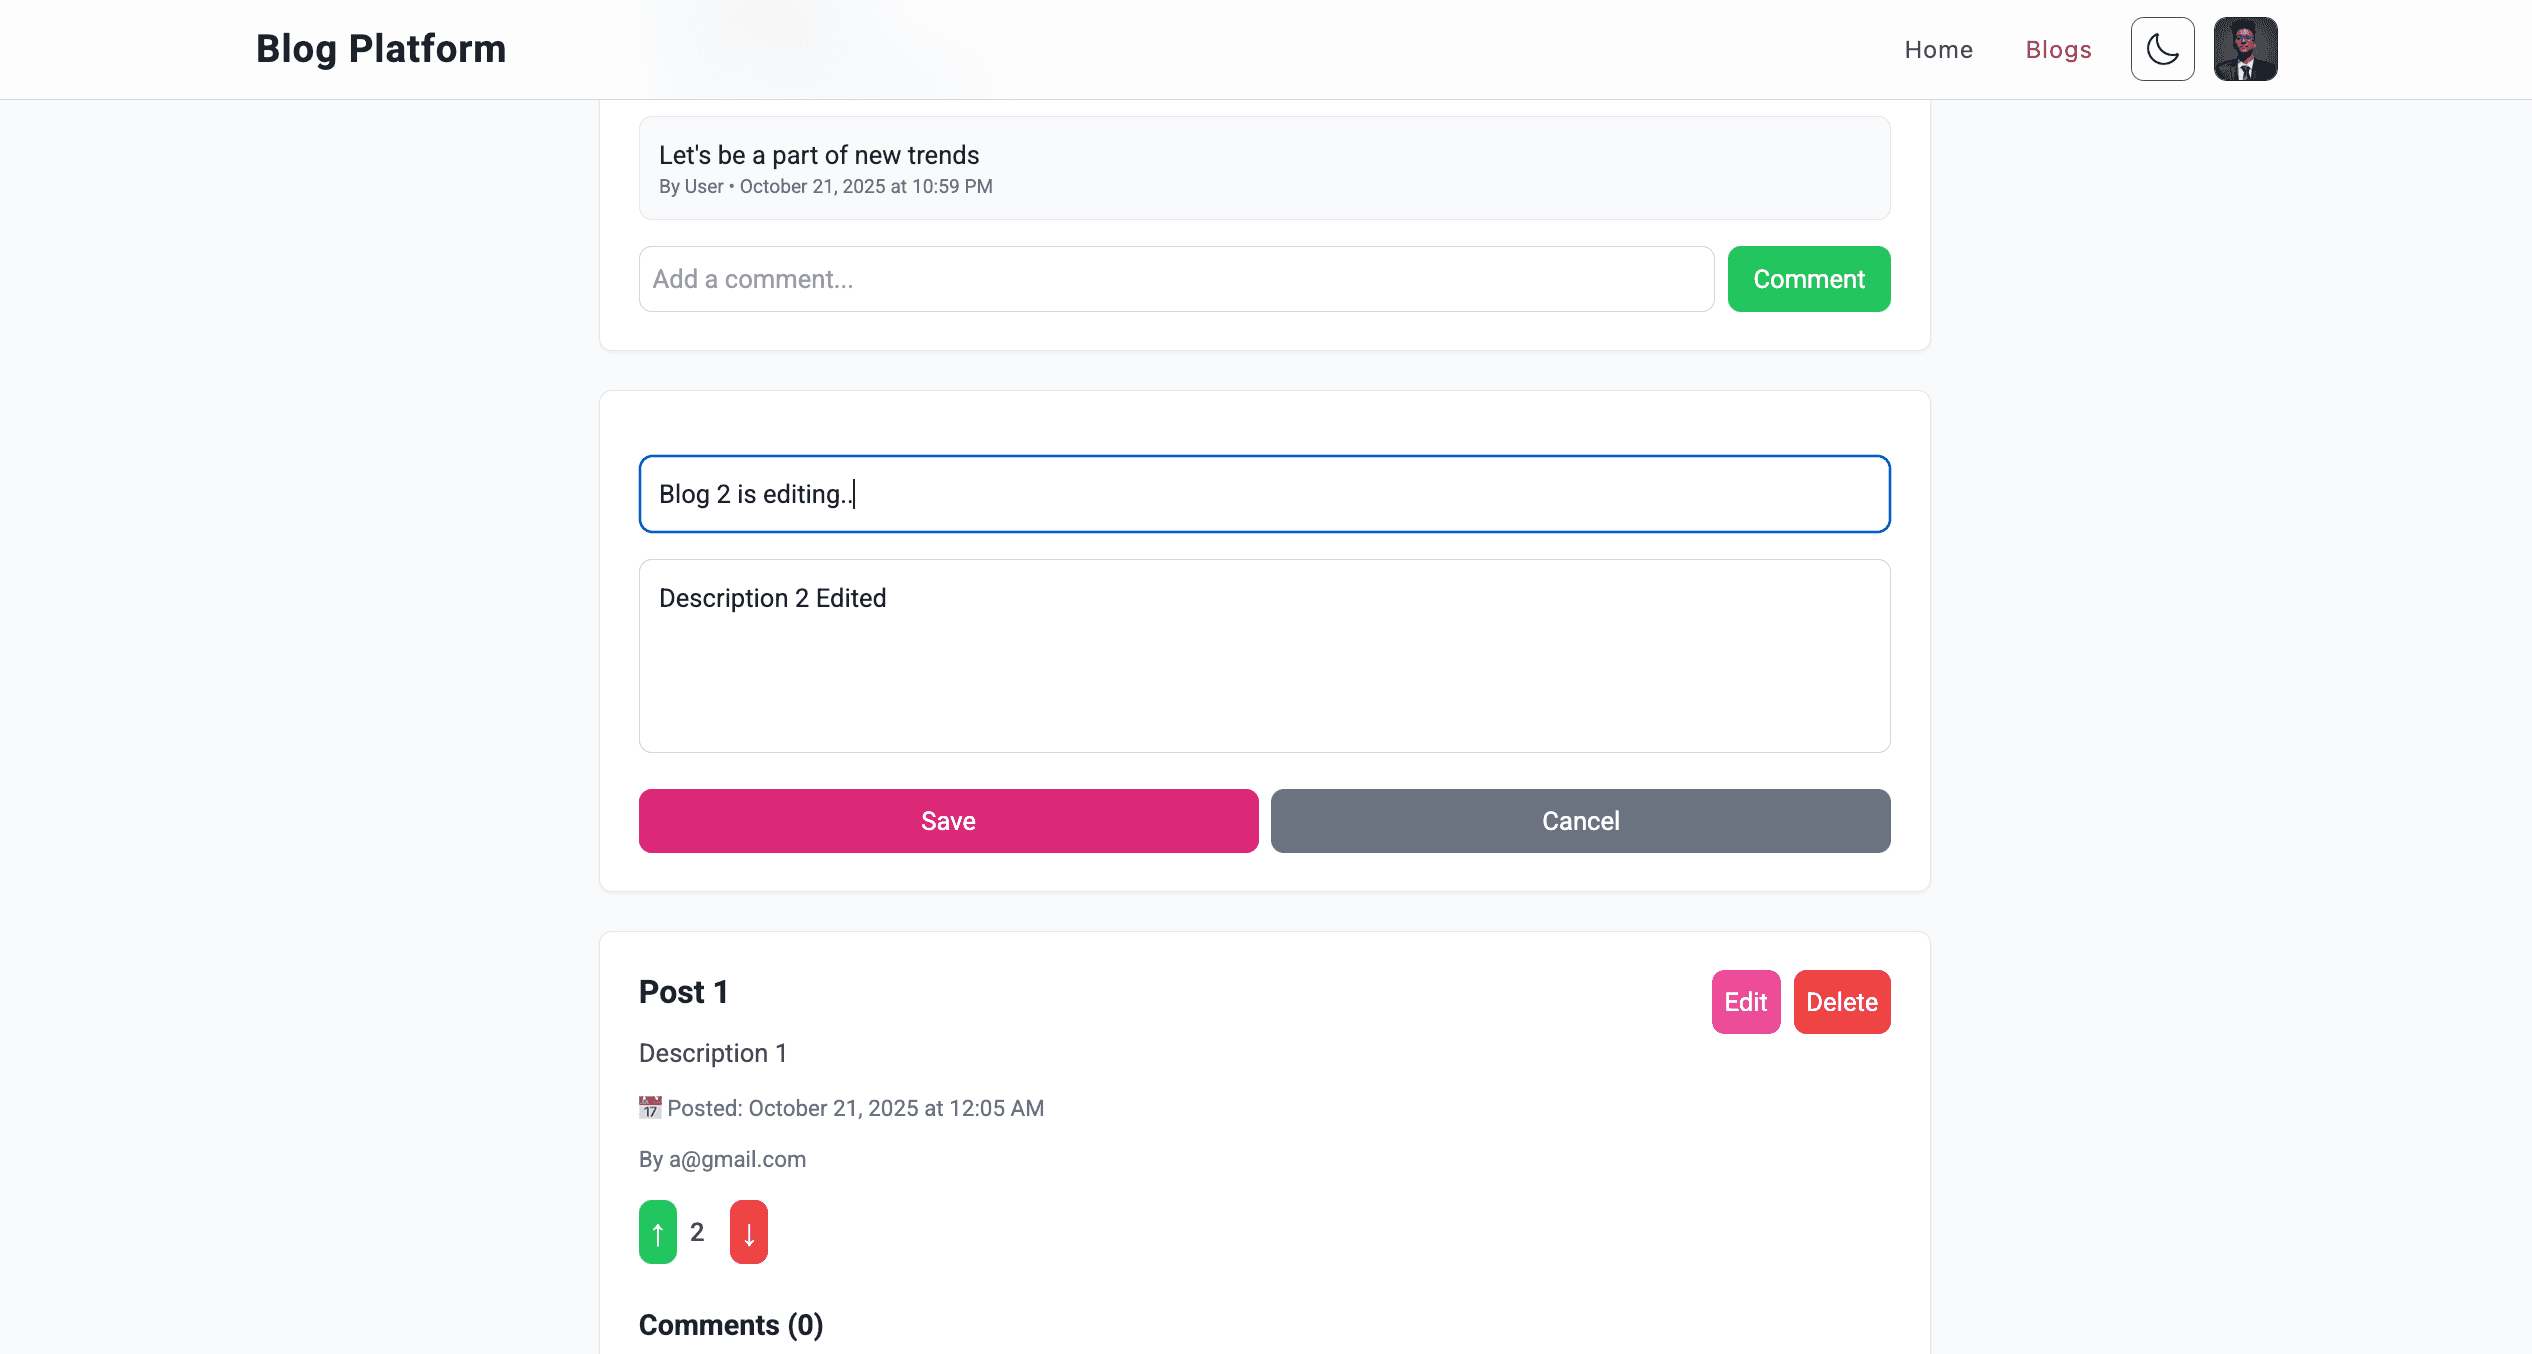Open the profile avatar menu

click(x=2245, y=48)
